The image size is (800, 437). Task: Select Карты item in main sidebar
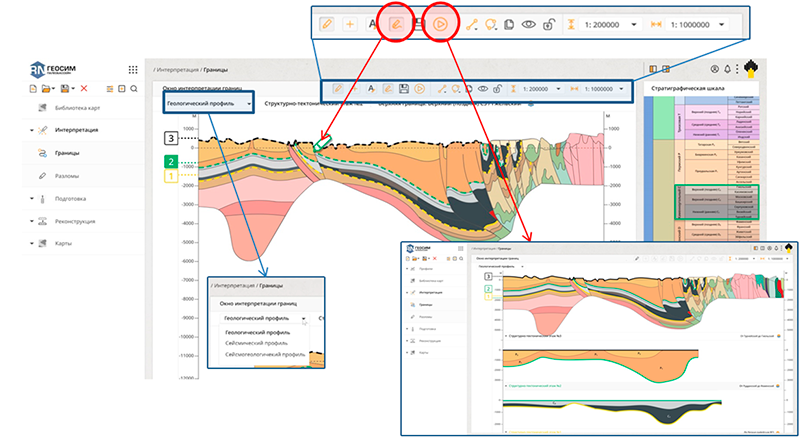click(x=63, y=244)
